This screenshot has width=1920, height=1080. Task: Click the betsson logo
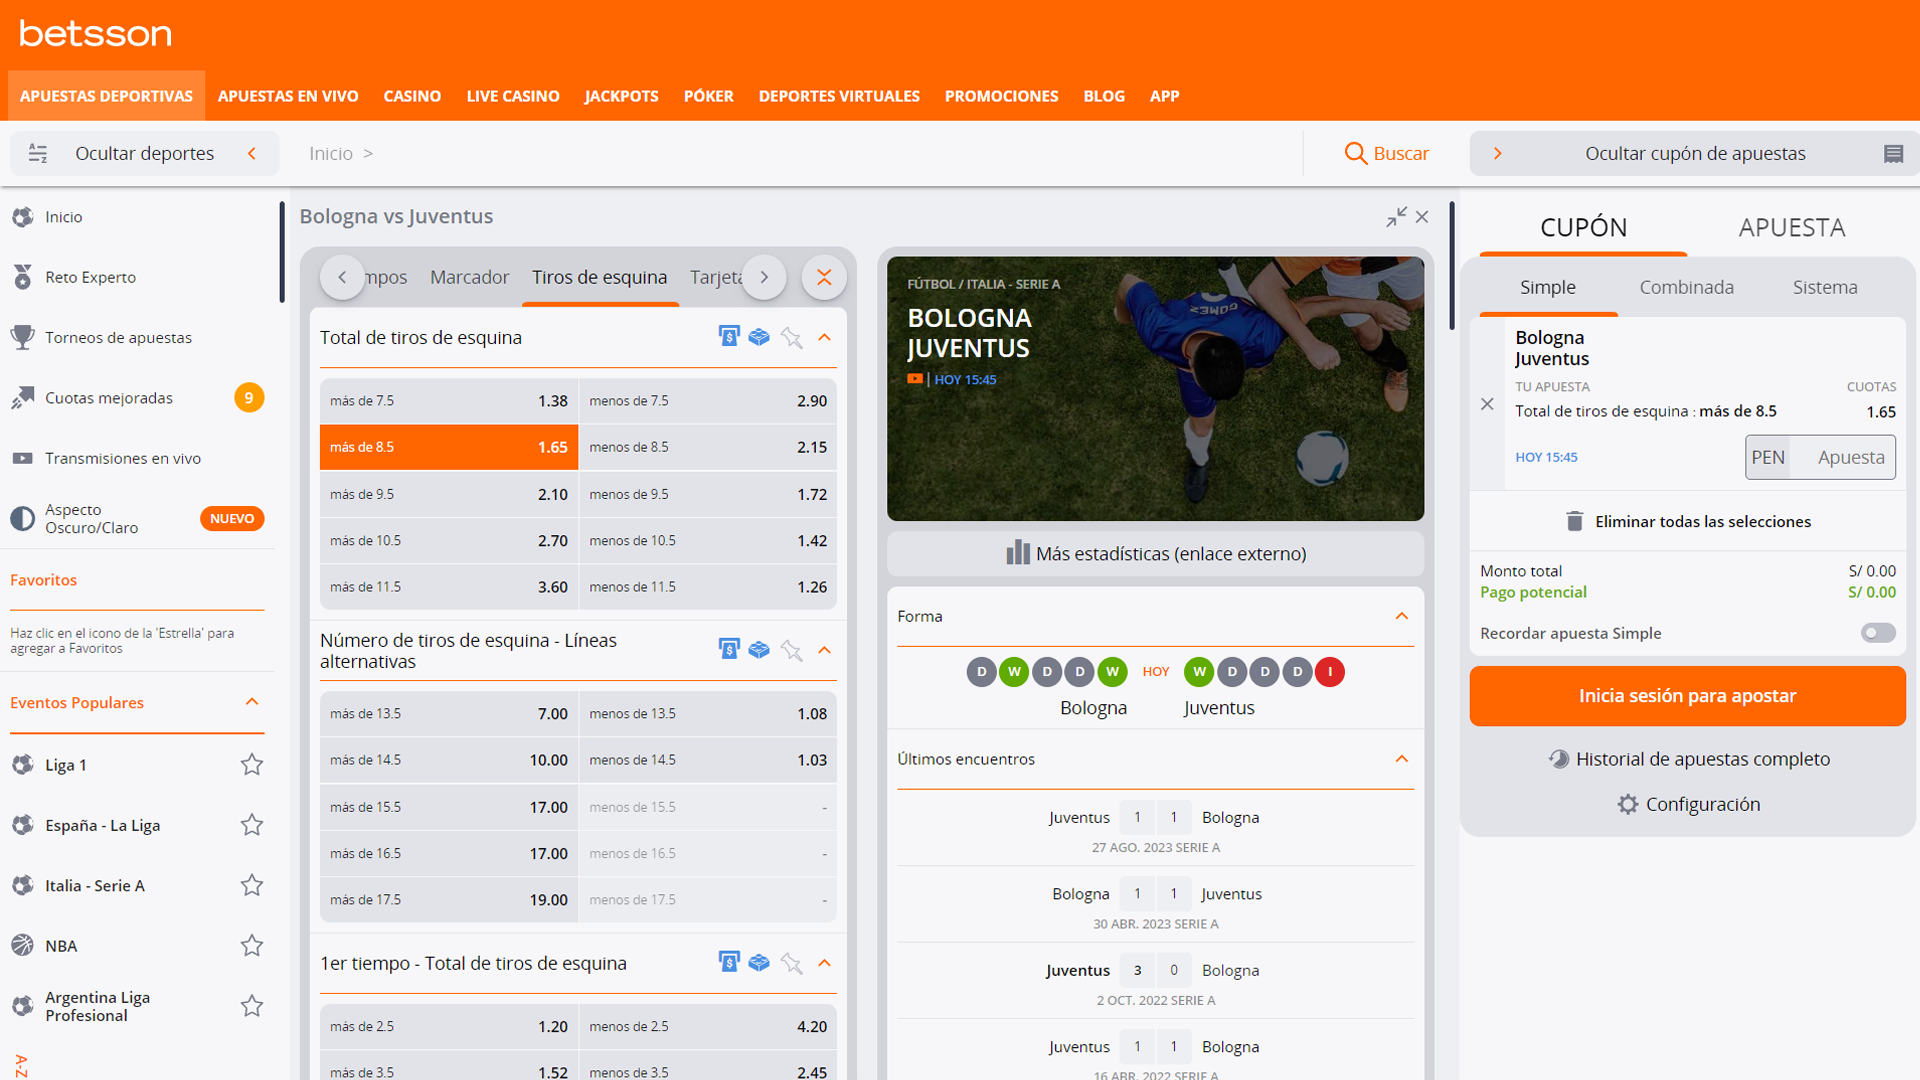click(96, 33)
